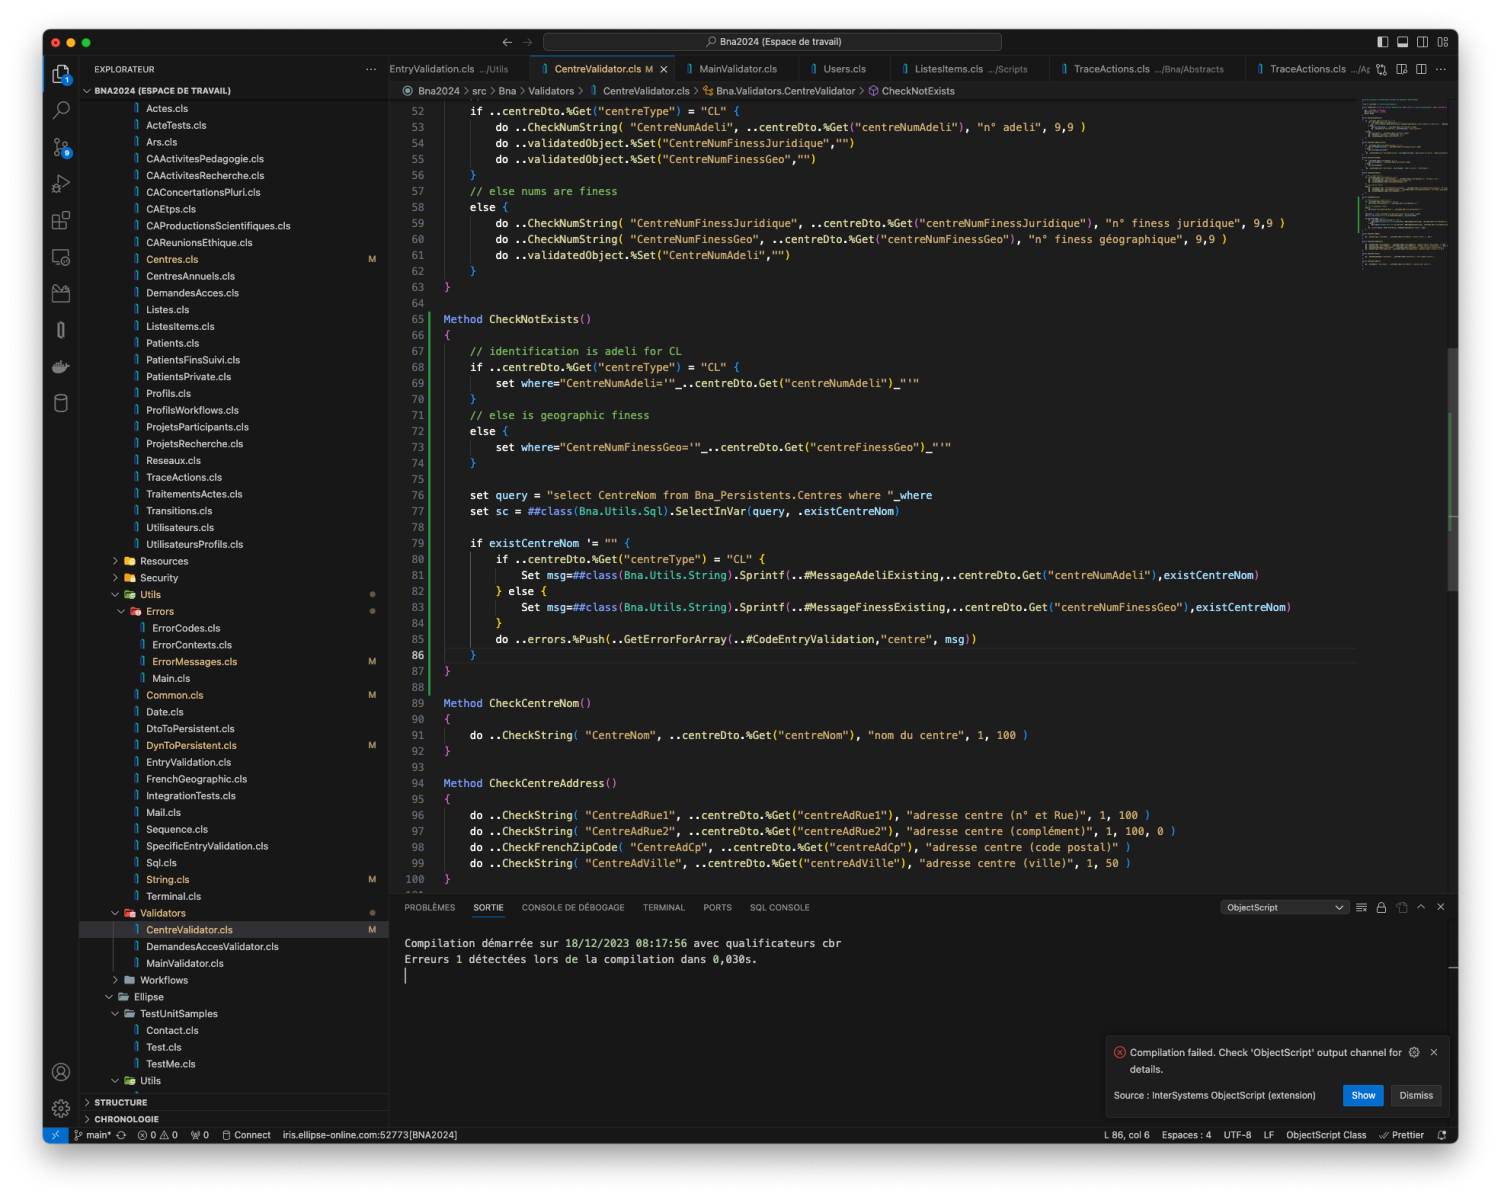Open the Extensions view

coord(61,221)
